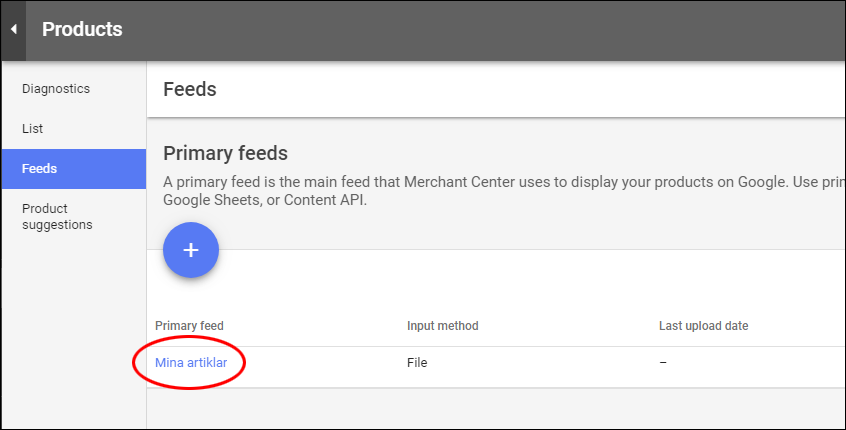Click the Primary feed column header
The height and width of the screenshot is (430, 846).
190,326
